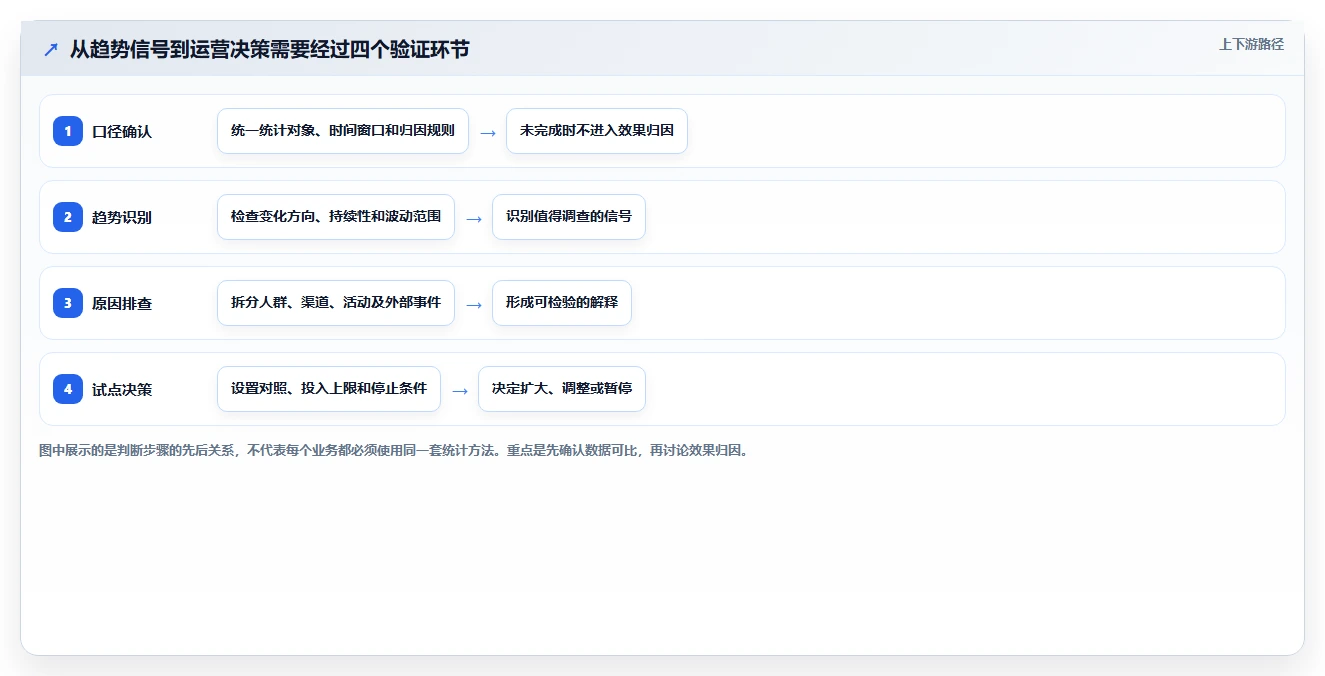Click the arrow in the 试点决策 row
The image size is (1325, 676).
point(460,390)
